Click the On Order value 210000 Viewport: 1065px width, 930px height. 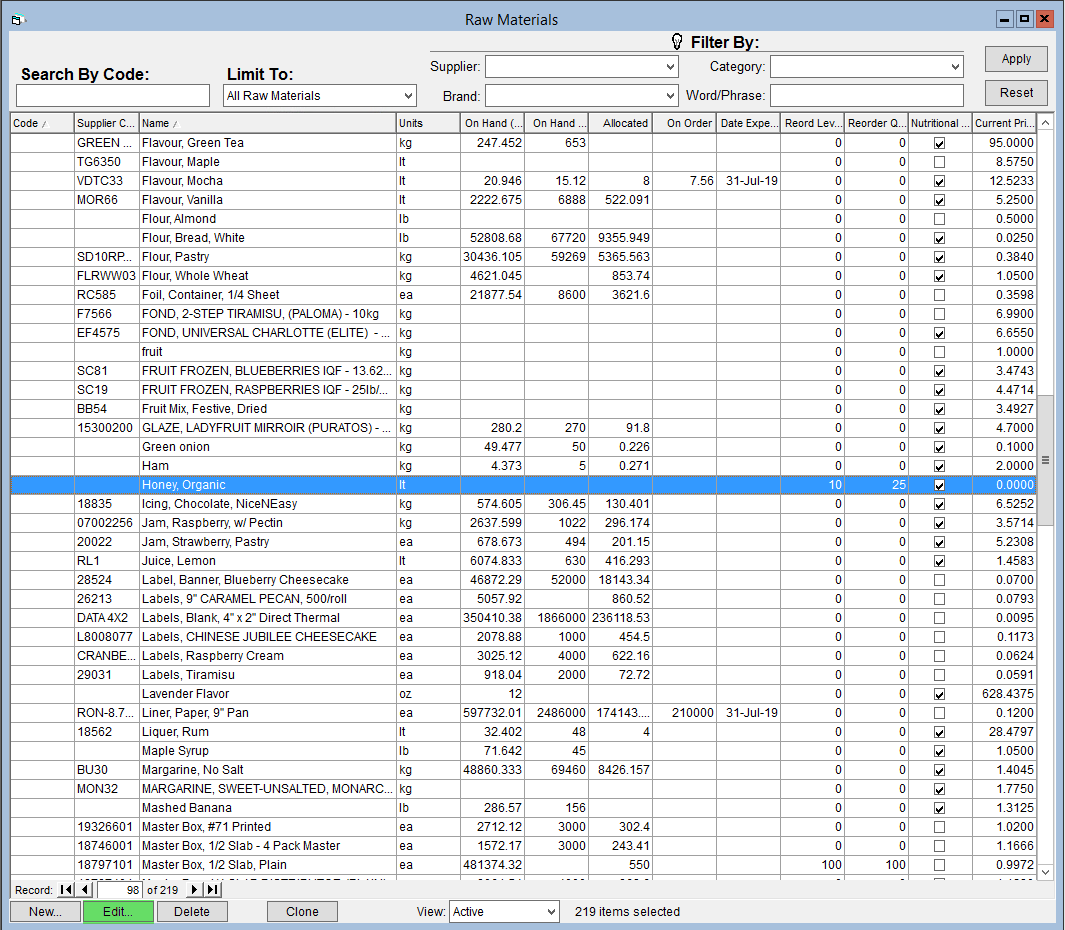click(685, 713)
